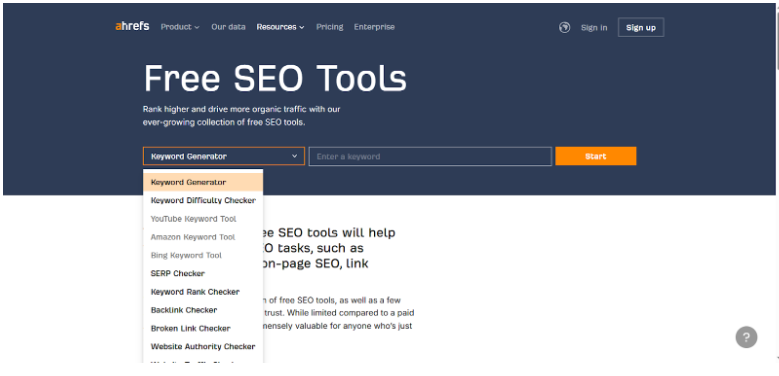The width and height of the screenshot is (779, 376).
Task: Select Website Authority Checker option
Action: 203,346
